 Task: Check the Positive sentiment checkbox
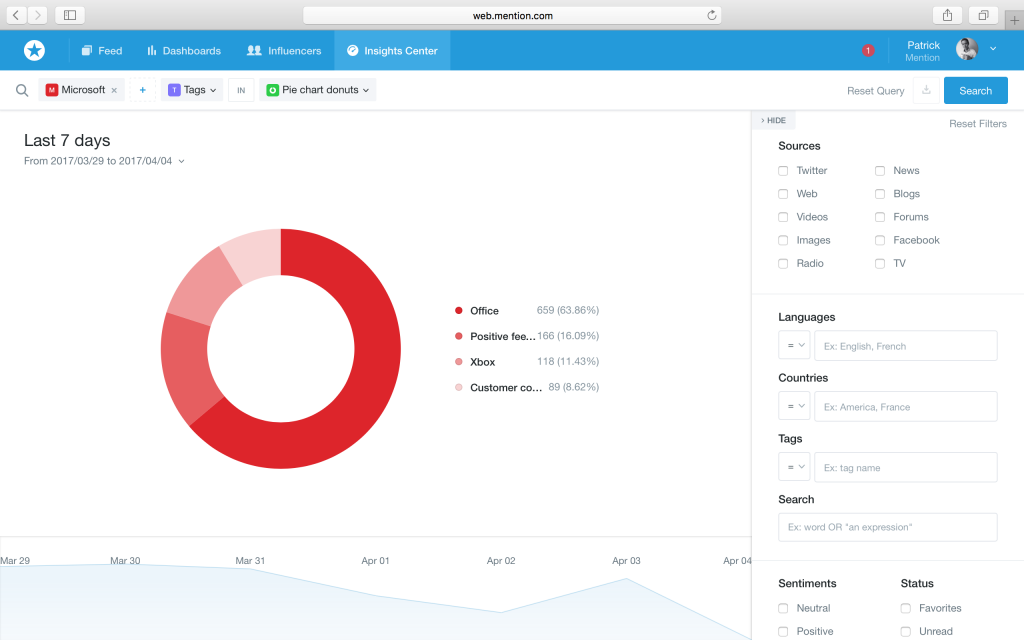click(783, 632)
